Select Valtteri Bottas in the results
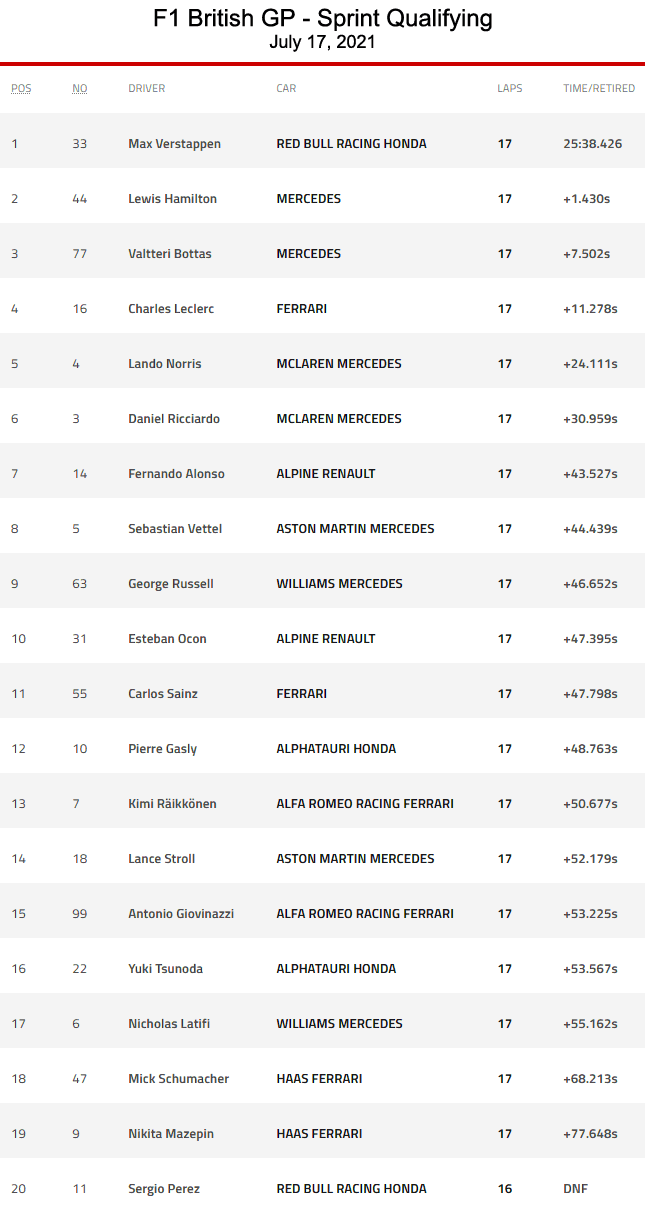645x1208 pixels. pyautogui.click(x=169, y=254)
